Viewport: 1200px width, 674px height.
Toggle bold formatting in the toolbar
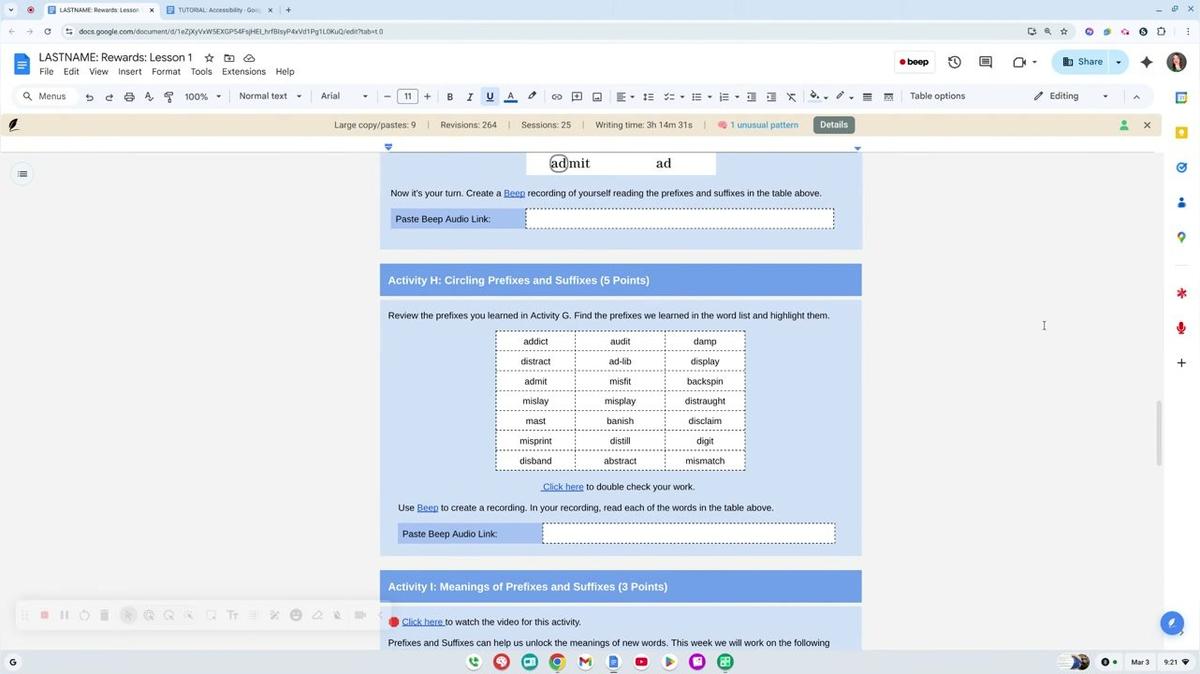click(x=450, y=96)
